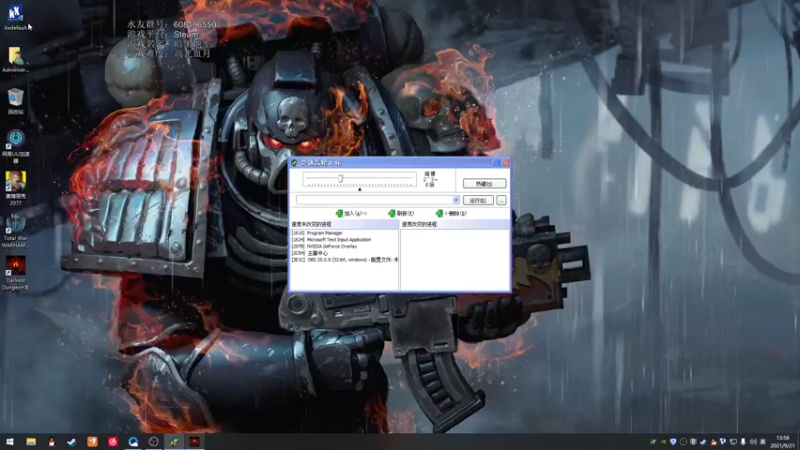
Task: Expand the program path combo box arrow
Action: [x=456, y=200]
